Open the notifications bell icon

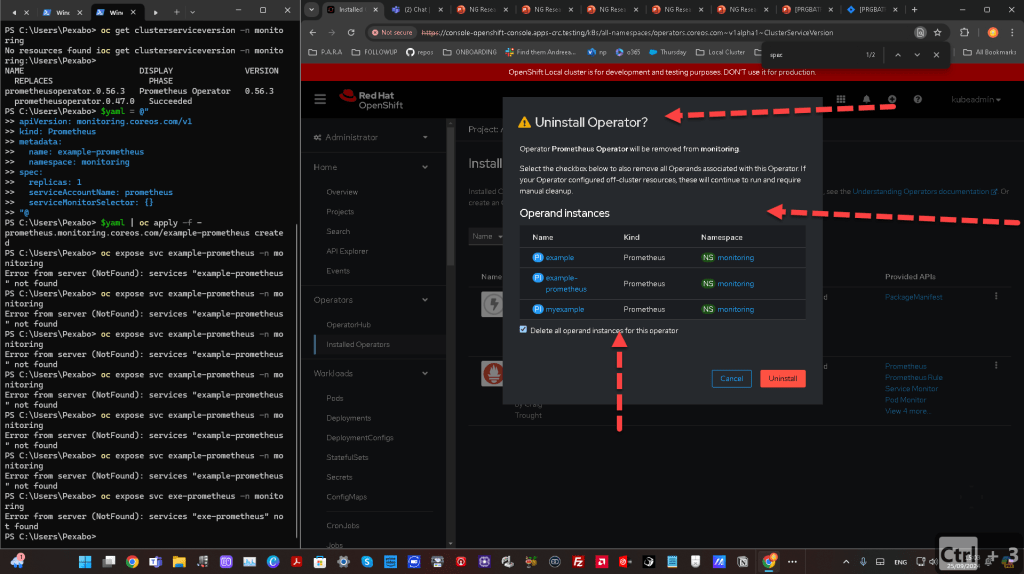coord(866,99)
